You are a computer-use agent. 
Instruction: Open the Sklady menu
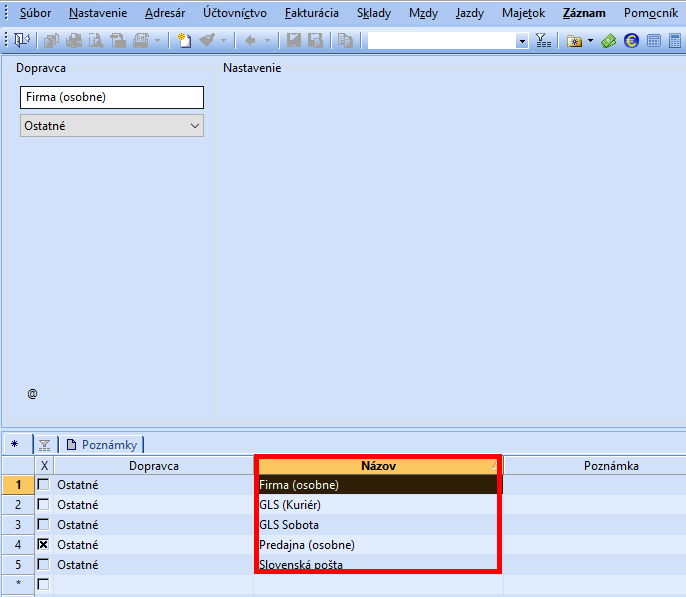pyautogui.click(x=374, y=13)
